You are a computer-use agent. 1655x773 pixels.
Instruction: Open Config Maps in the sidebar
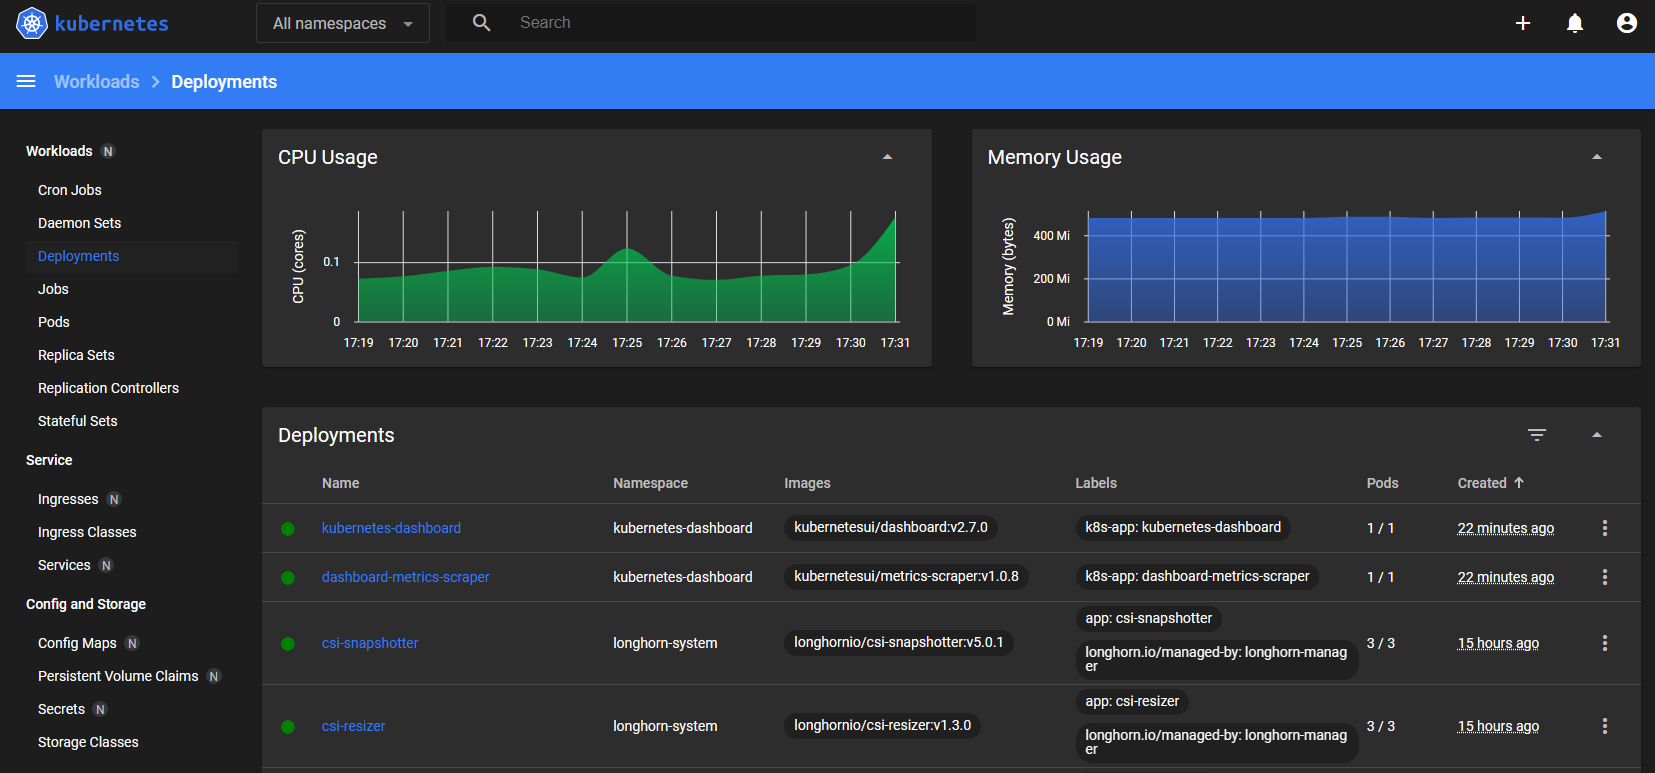pyautogui.click(x=77, y=643)
